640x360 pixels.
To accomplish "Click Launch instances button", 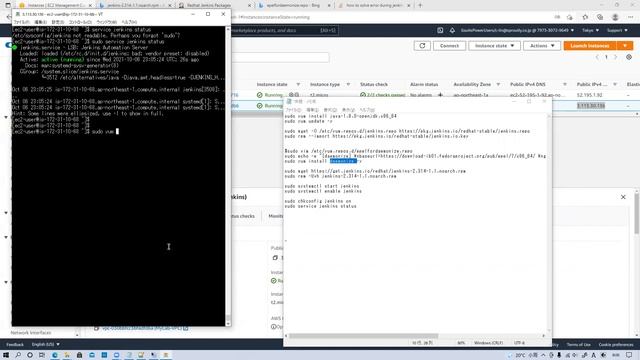I will click(590, 46).
